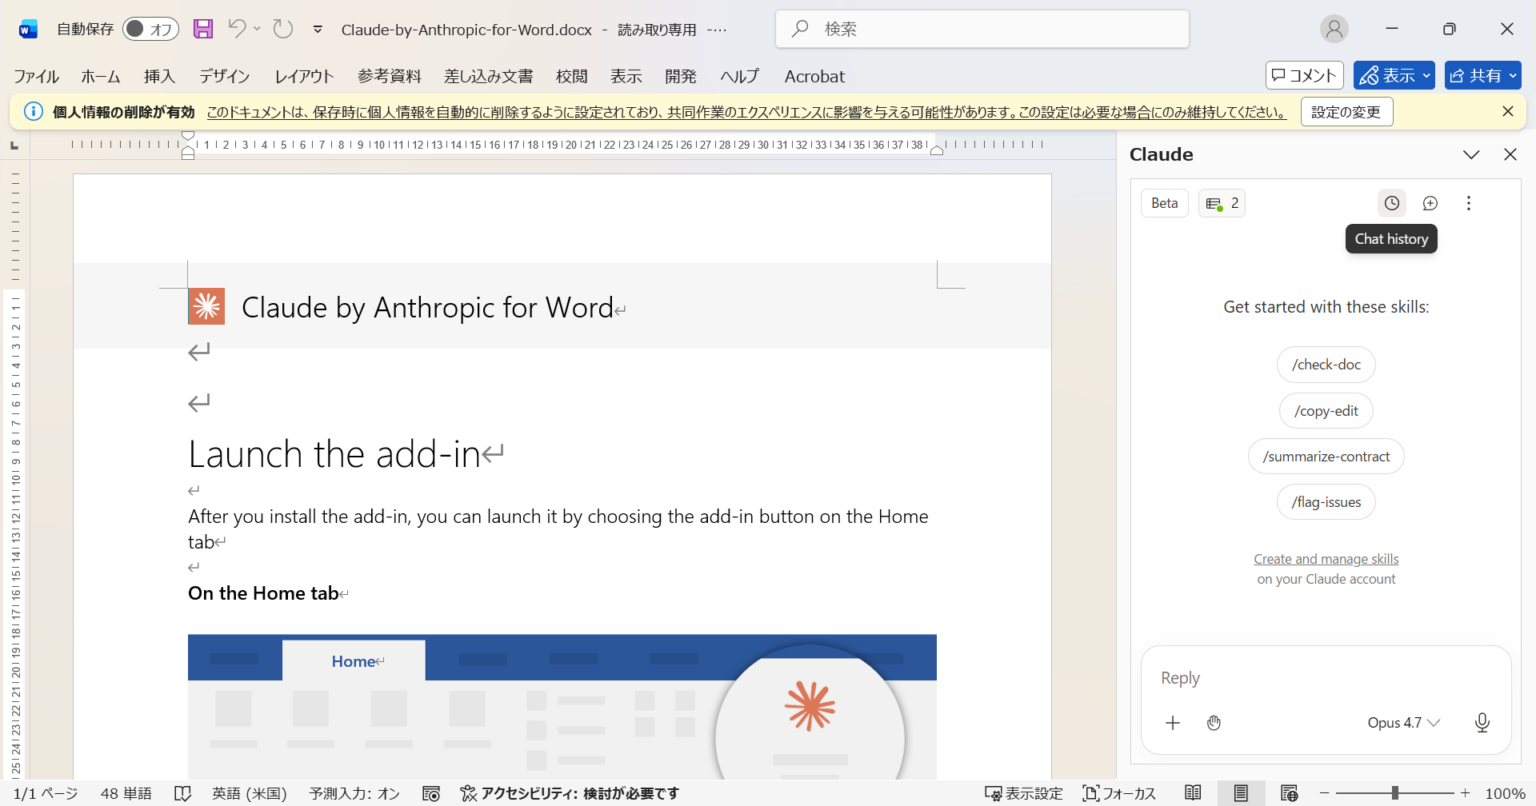1536x806 pixels.
Task: Open the 共有 share dropdown
Action: click(1483, 75)
